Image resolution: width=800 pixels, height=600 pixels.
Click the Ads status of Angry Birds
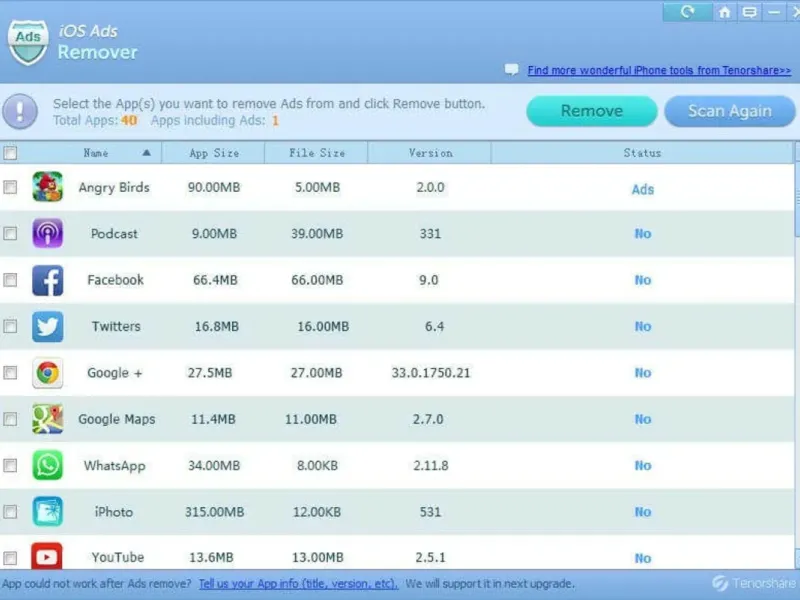(642, 189)
